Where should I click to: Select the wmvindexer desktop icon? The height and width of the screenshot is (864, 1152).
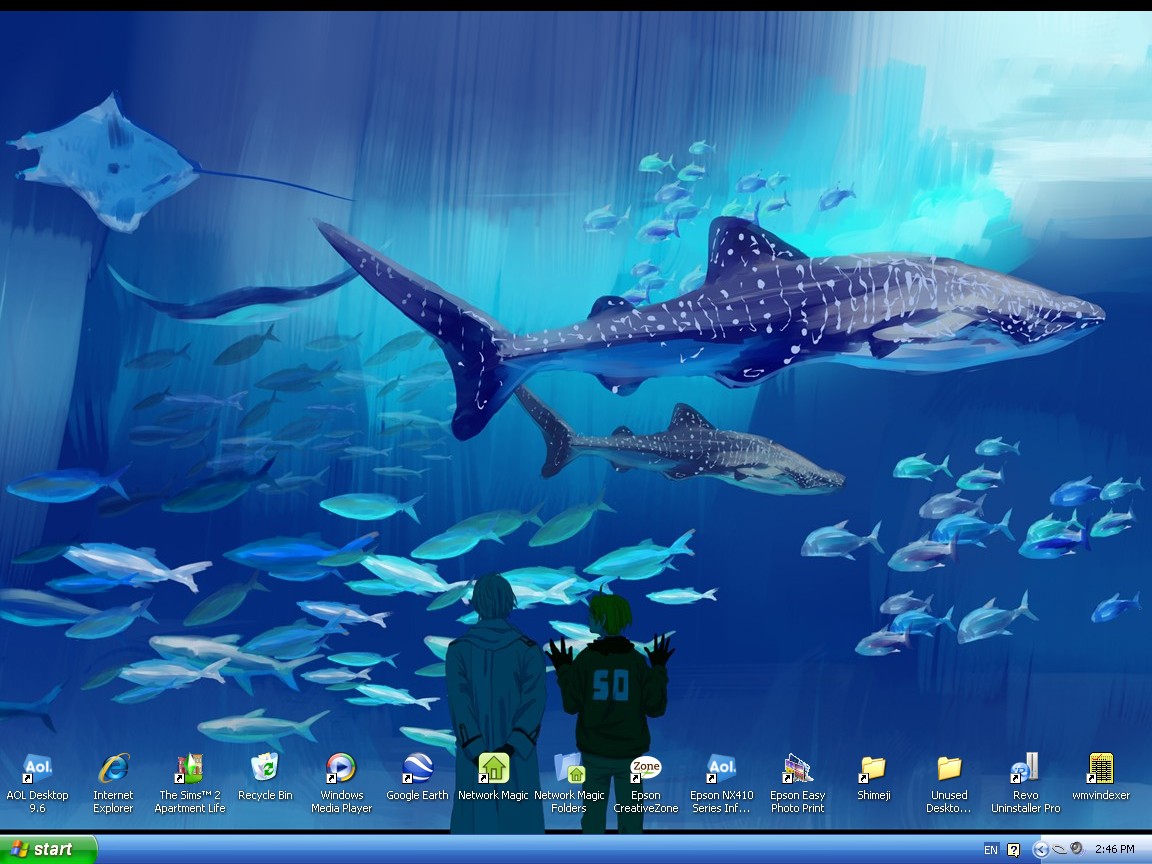[x=1101, y=777]
